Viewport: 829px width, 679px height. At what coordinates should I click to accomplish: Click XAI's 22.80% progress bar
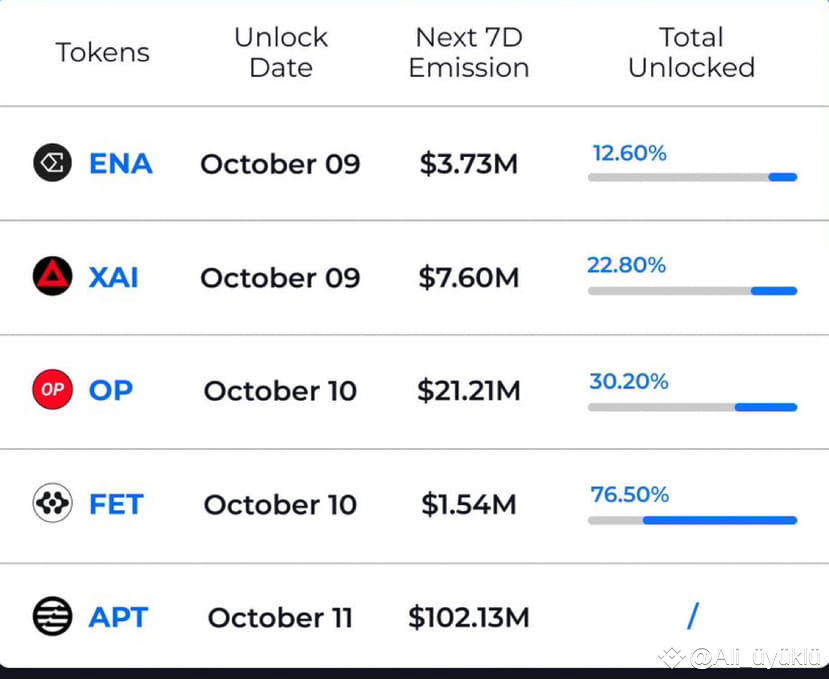click(692, 291)
